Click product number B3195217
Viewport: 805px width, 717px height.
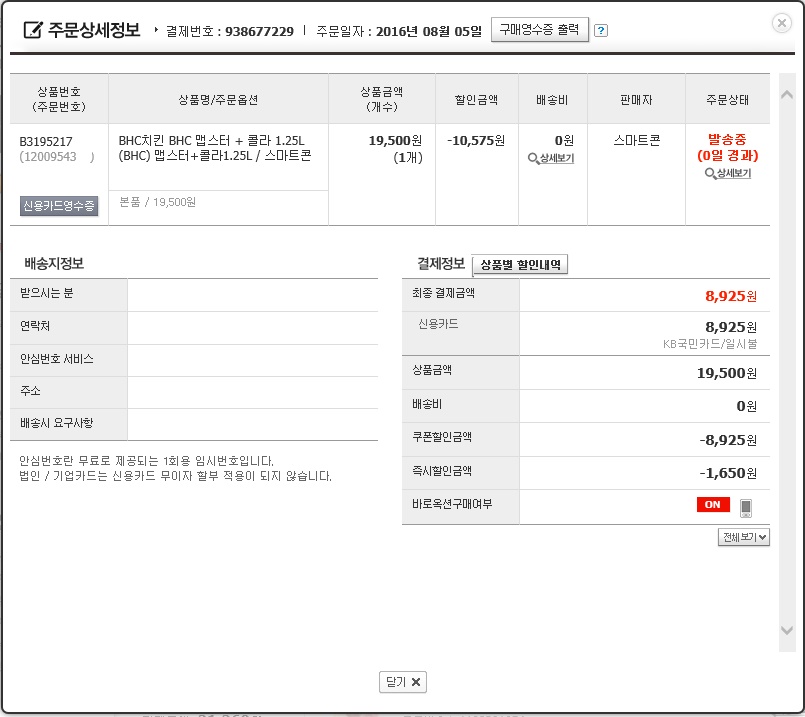pos(46,141)
